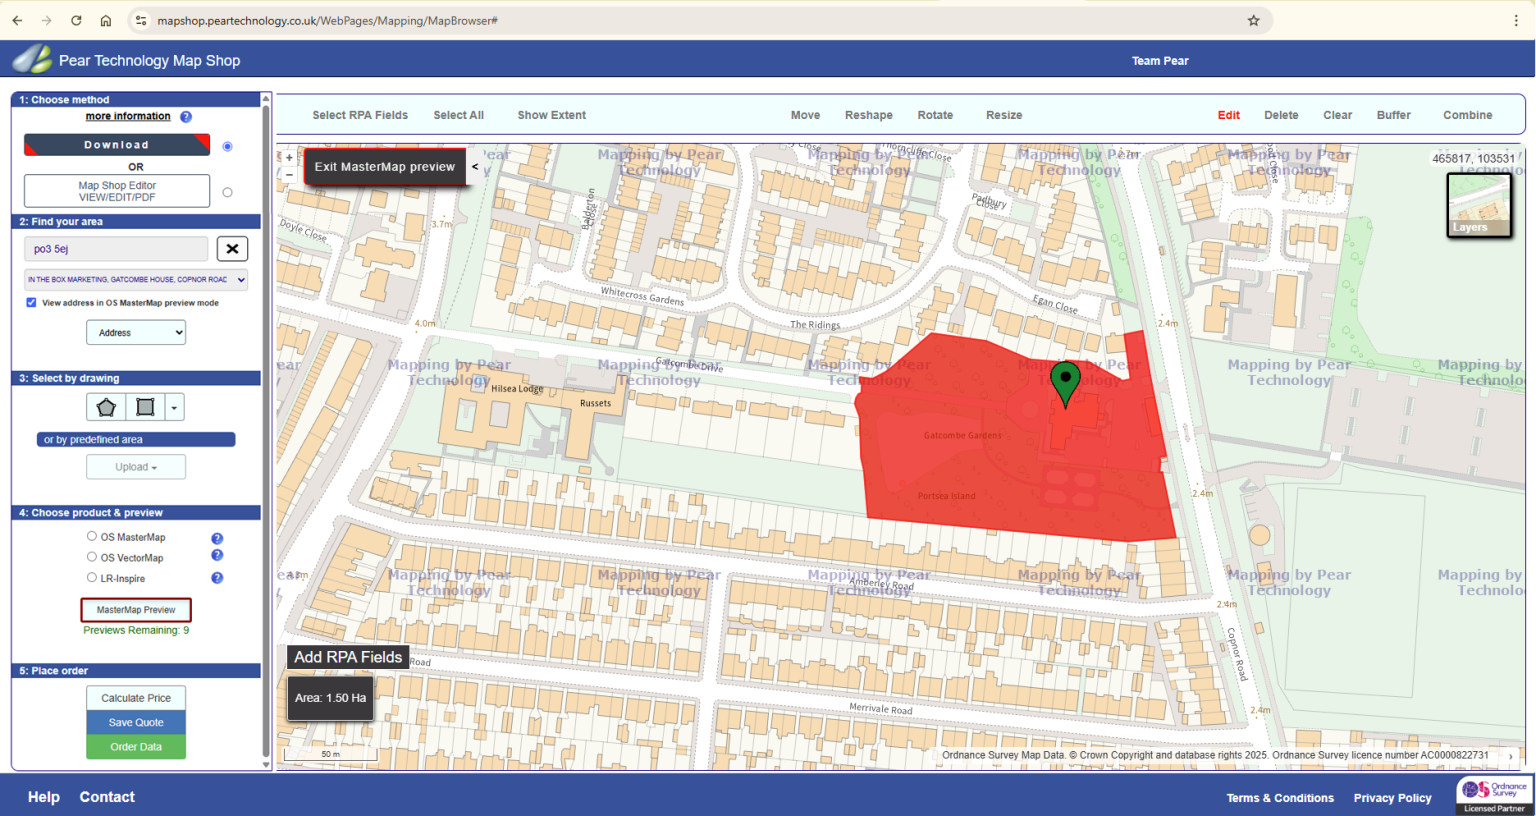Click or by predefined area button

click(x=136, y=440)
